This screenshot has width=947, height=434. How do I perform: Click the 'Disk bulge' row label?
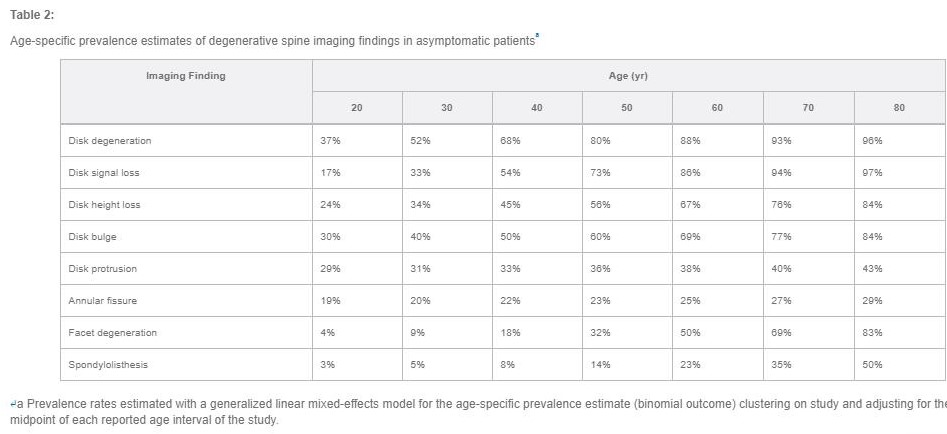[x=92, y=237]
